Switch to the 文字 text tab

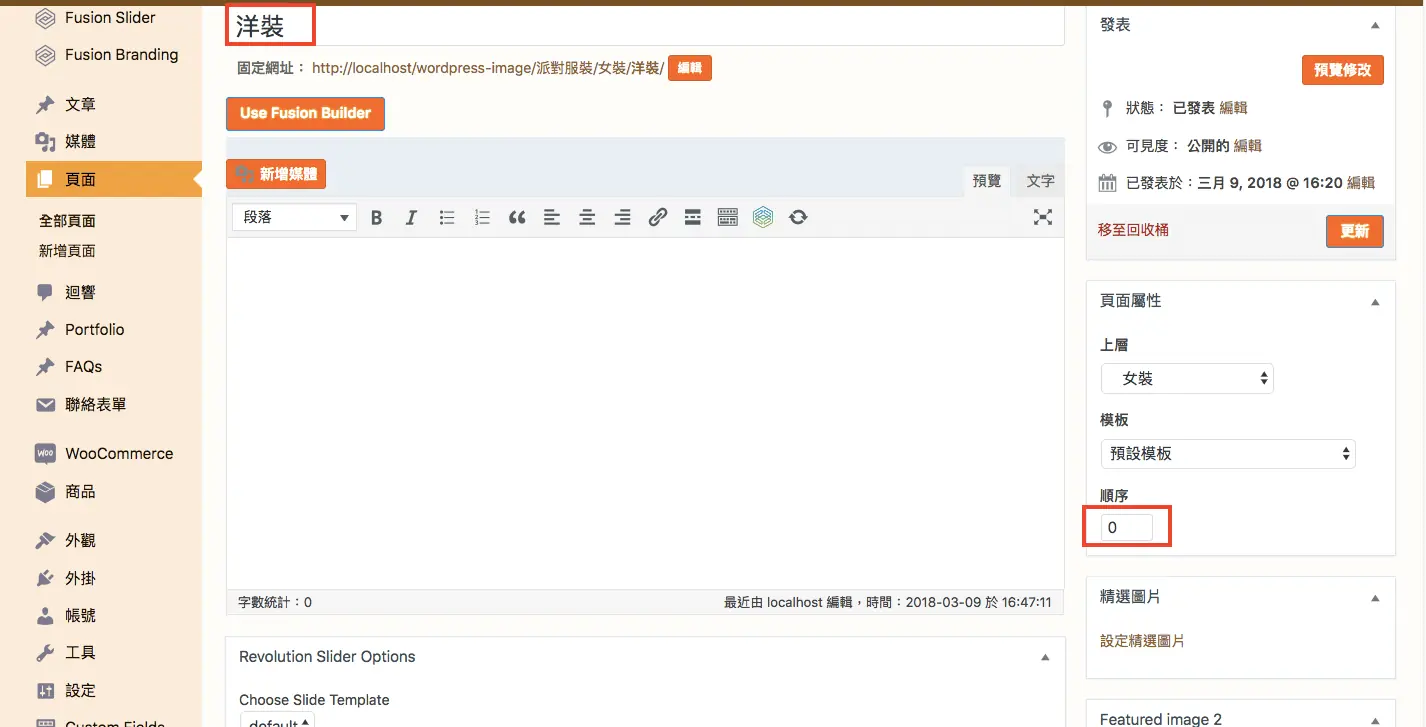tap(1041, 181)
